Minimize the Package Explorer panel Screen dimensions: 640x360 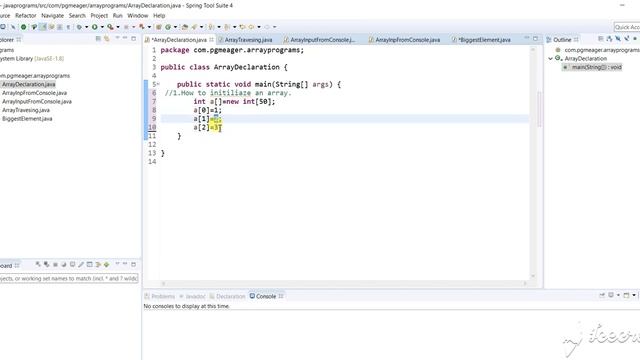coord(125,38)
